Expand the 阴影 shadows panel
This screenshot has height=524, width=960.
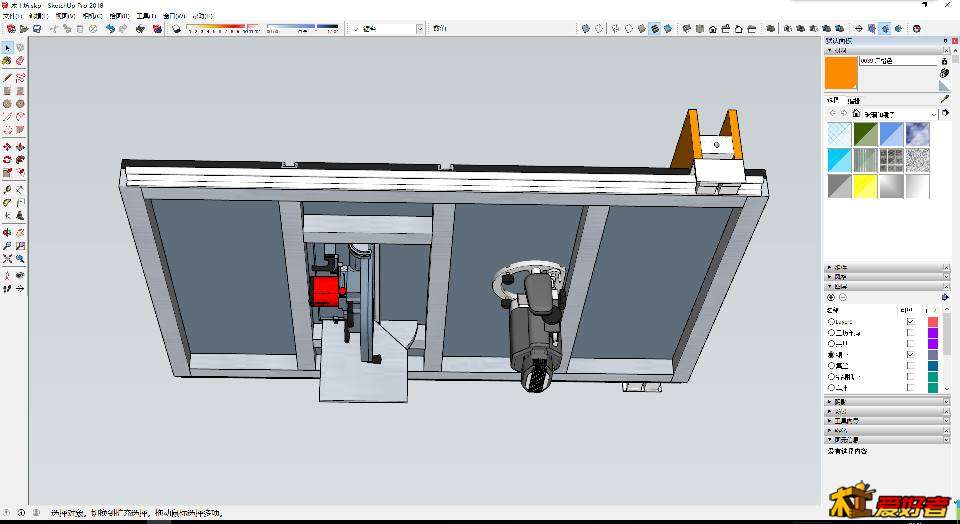pyautogui.click(x=885, y=402)
